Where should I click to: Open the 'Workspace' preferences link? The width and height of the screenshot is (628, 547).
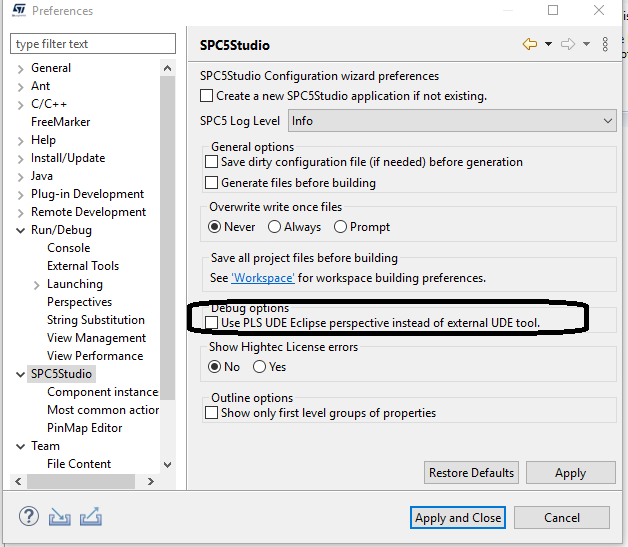(263, 278)
